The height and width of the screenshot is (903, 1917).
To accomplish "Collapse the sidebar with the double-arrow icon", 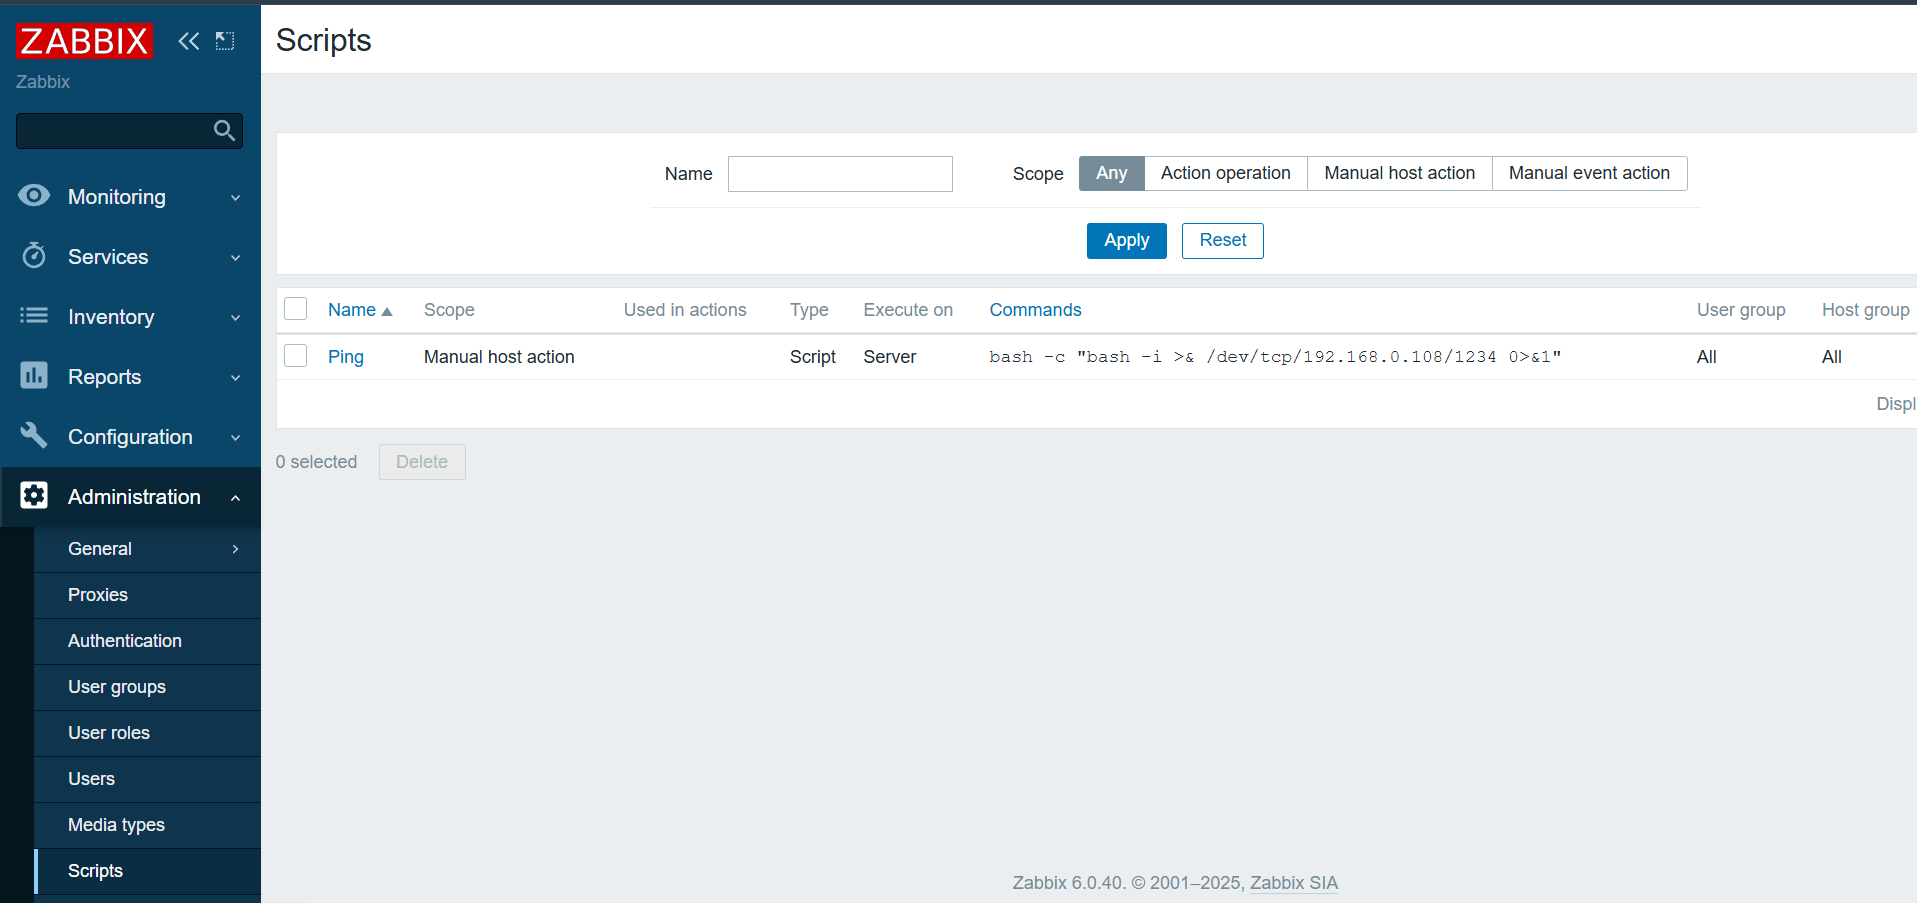I will tap(188, 41).
